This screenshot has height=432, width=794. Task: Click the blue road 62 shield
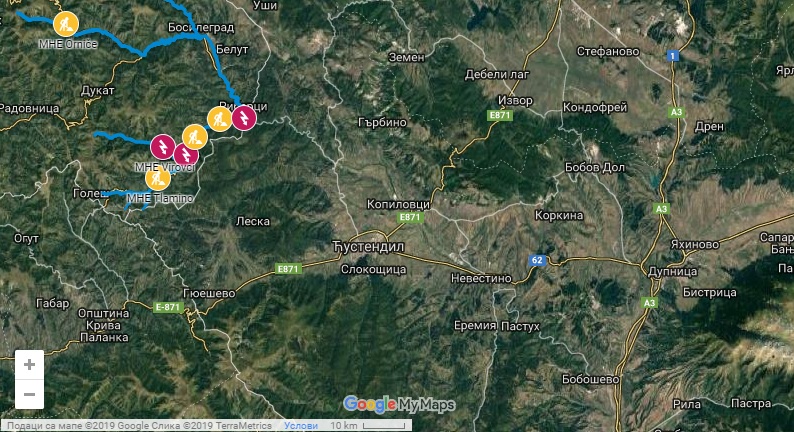[537, 261]
